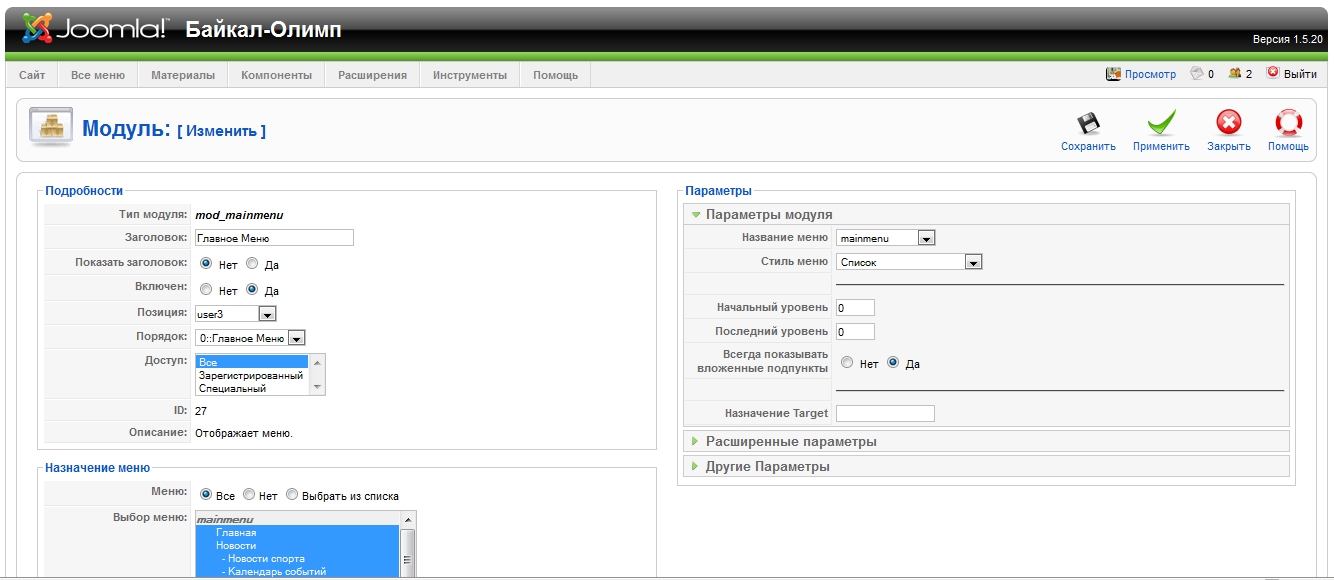
Task: Expand the Advanced parameters (Расширенные параметры) section
Action: coord(790,441)
